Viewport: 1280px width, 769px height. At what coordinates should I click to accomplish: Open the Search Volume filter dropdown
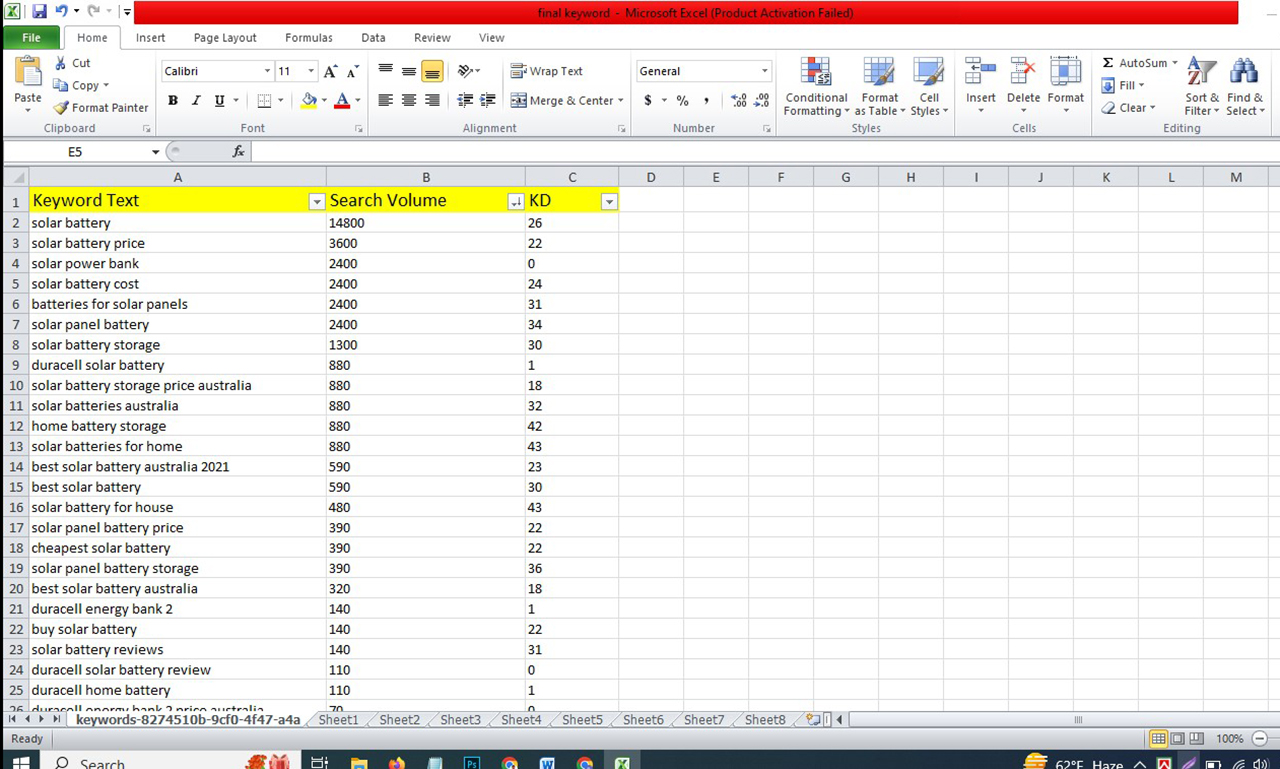[516, 201]
